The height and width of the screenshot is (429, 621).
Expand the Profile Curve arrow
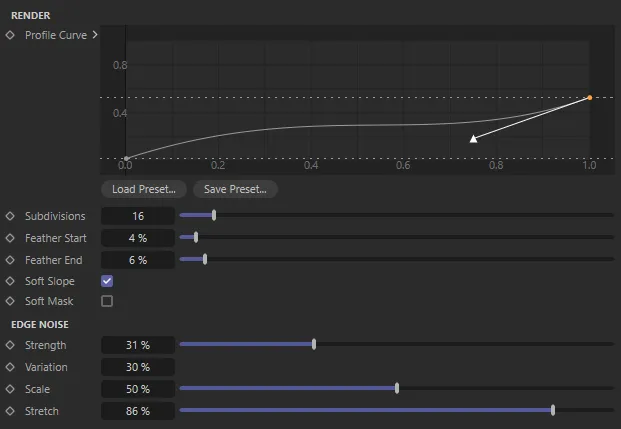click(94, 35)
